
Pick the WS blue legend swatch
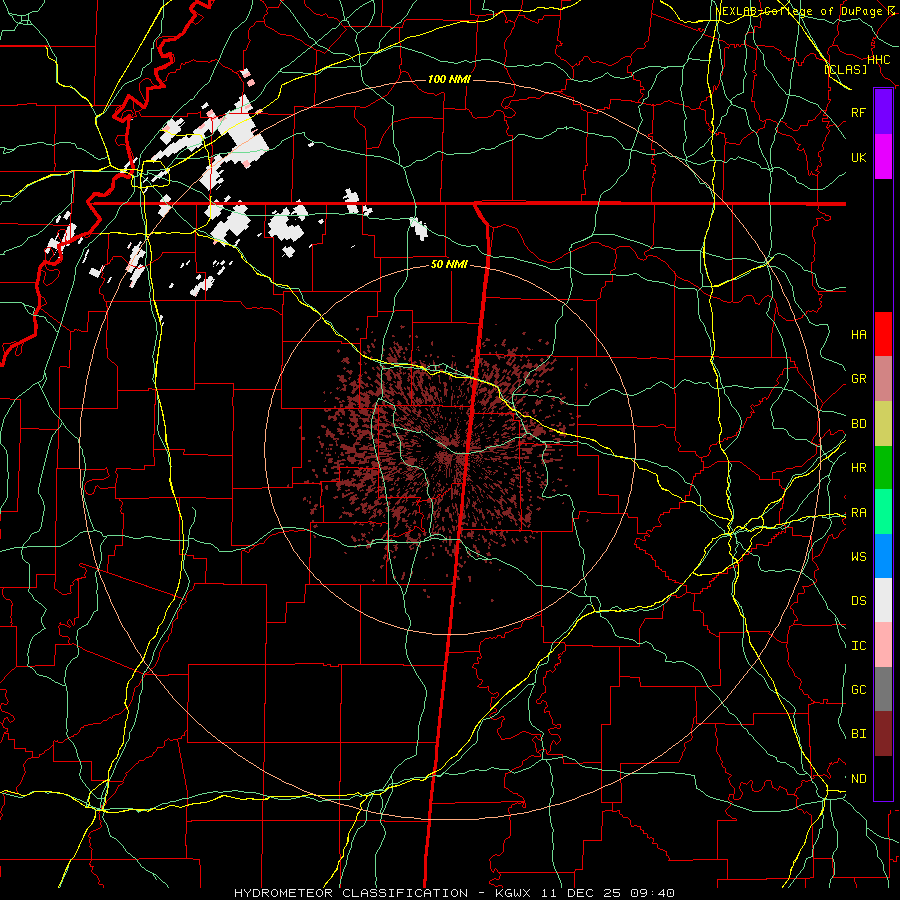883,556
